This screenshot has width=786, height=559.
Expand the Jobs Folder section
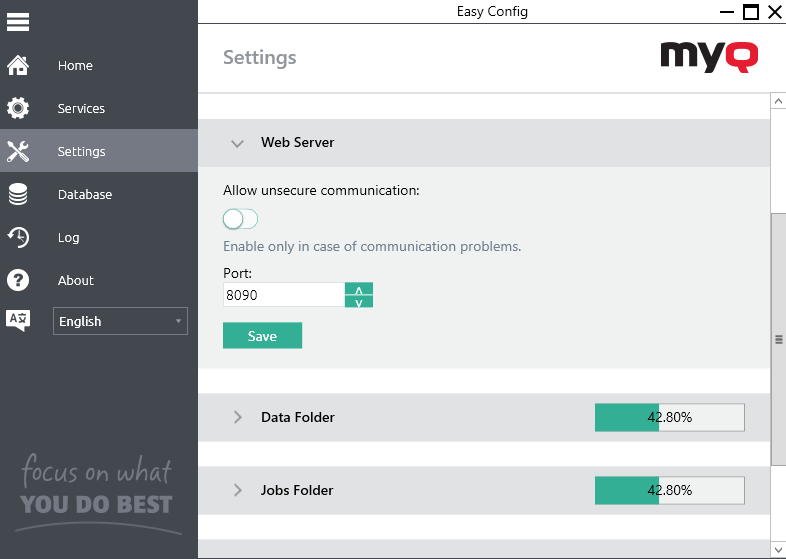click(x=237, y=491)
